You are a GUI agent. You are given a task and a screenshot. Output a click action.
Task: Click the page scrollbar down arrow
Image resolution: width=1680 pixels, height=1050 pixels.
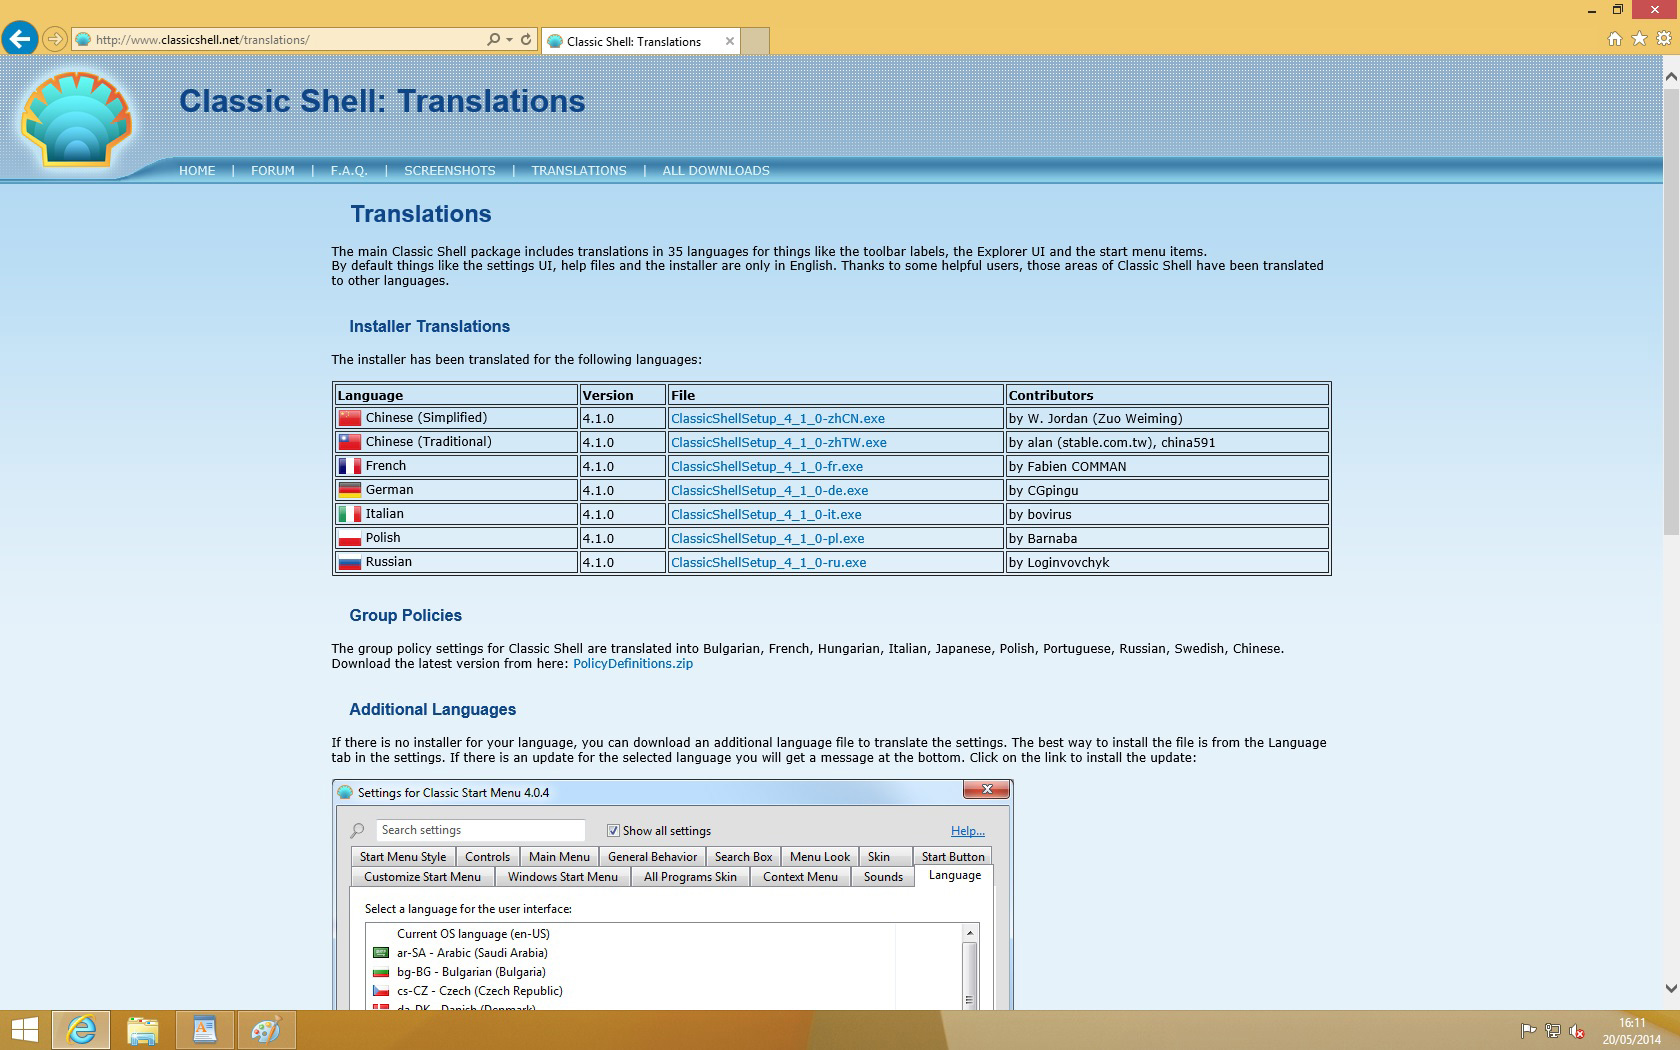[1670, 988]
